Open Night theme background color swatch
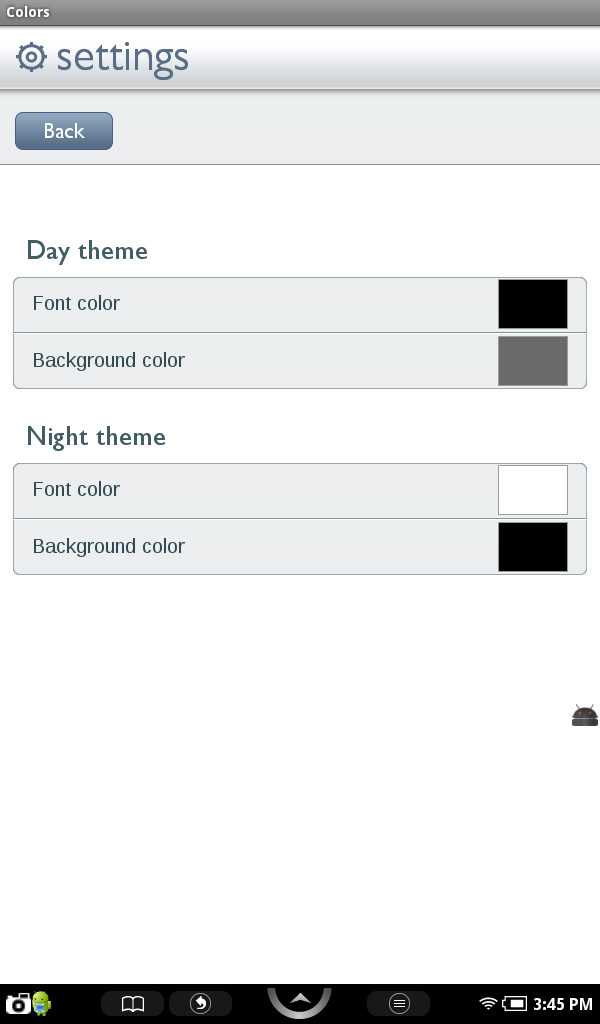Image resolution: width=600 pixels, height=1024 pixels. coord(533,547)
